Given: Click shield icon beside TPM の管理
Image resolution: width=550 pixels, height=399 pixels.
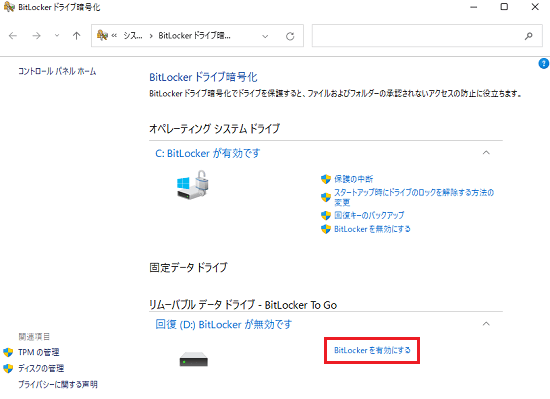Looking at the screenshot, I should pos(8,352).
